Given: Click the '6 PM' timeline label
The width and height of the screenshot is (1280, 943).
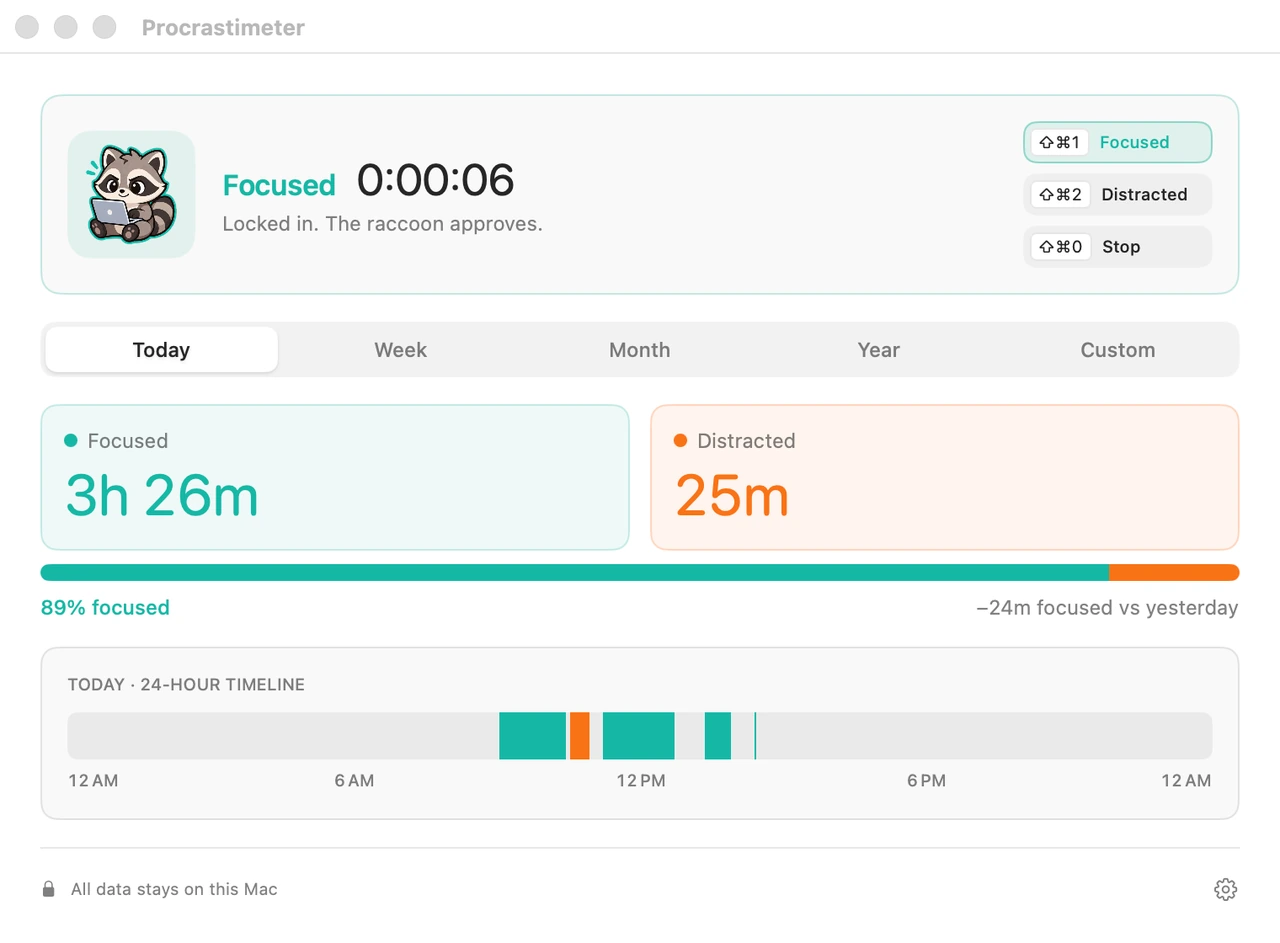Looking at the screenshot, I should click(x=926, y=781).
